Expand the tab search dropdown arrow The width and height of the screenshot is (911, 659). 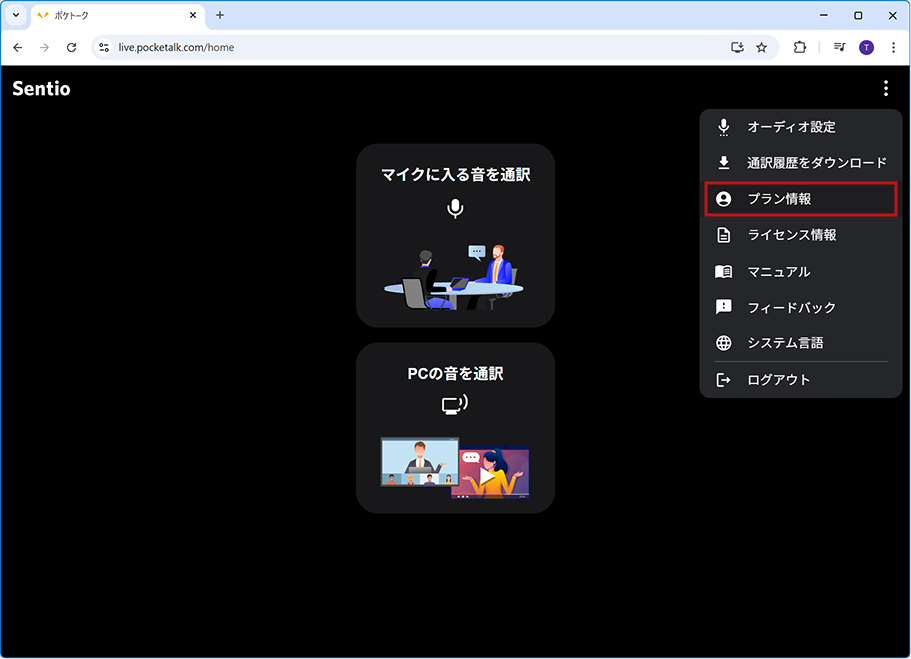coord(16,16)
